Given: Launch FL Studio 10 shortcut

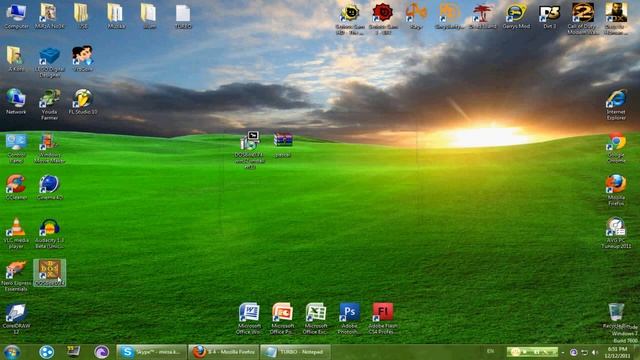Looking at the screenshot, I should [x=83, y=101].
